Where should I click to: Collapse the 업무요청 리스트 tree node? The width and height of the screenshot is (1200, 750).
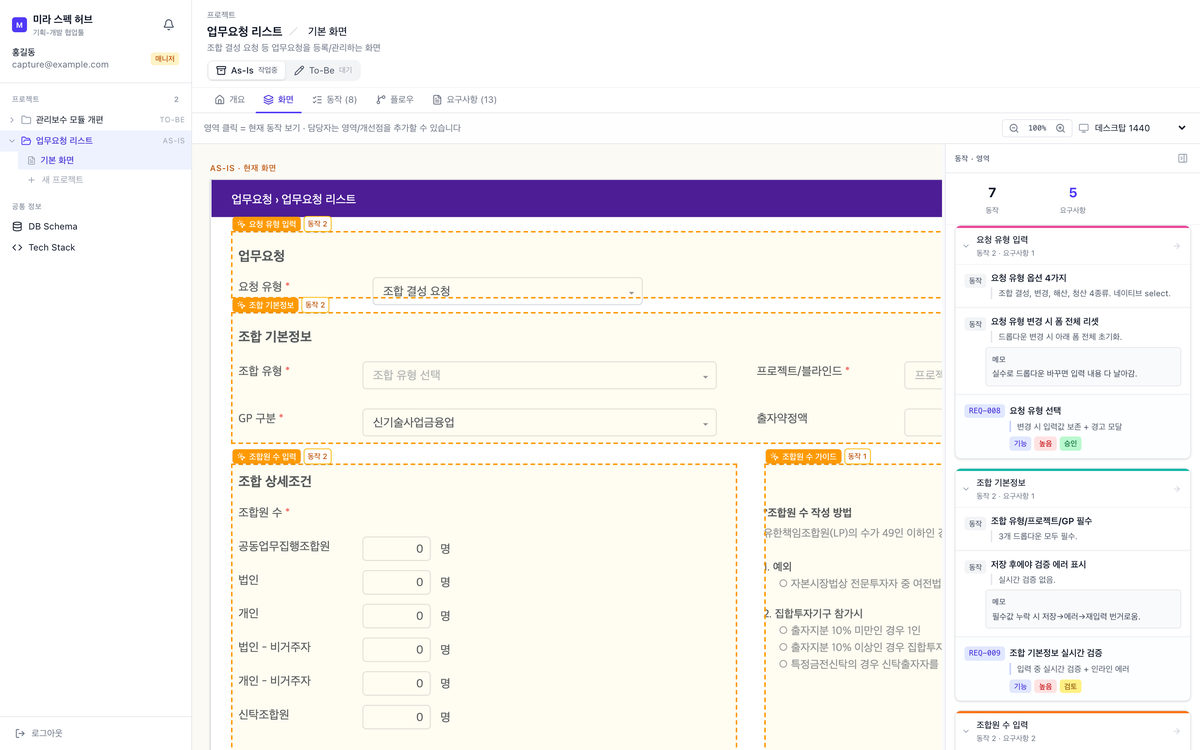pos(12,141)
